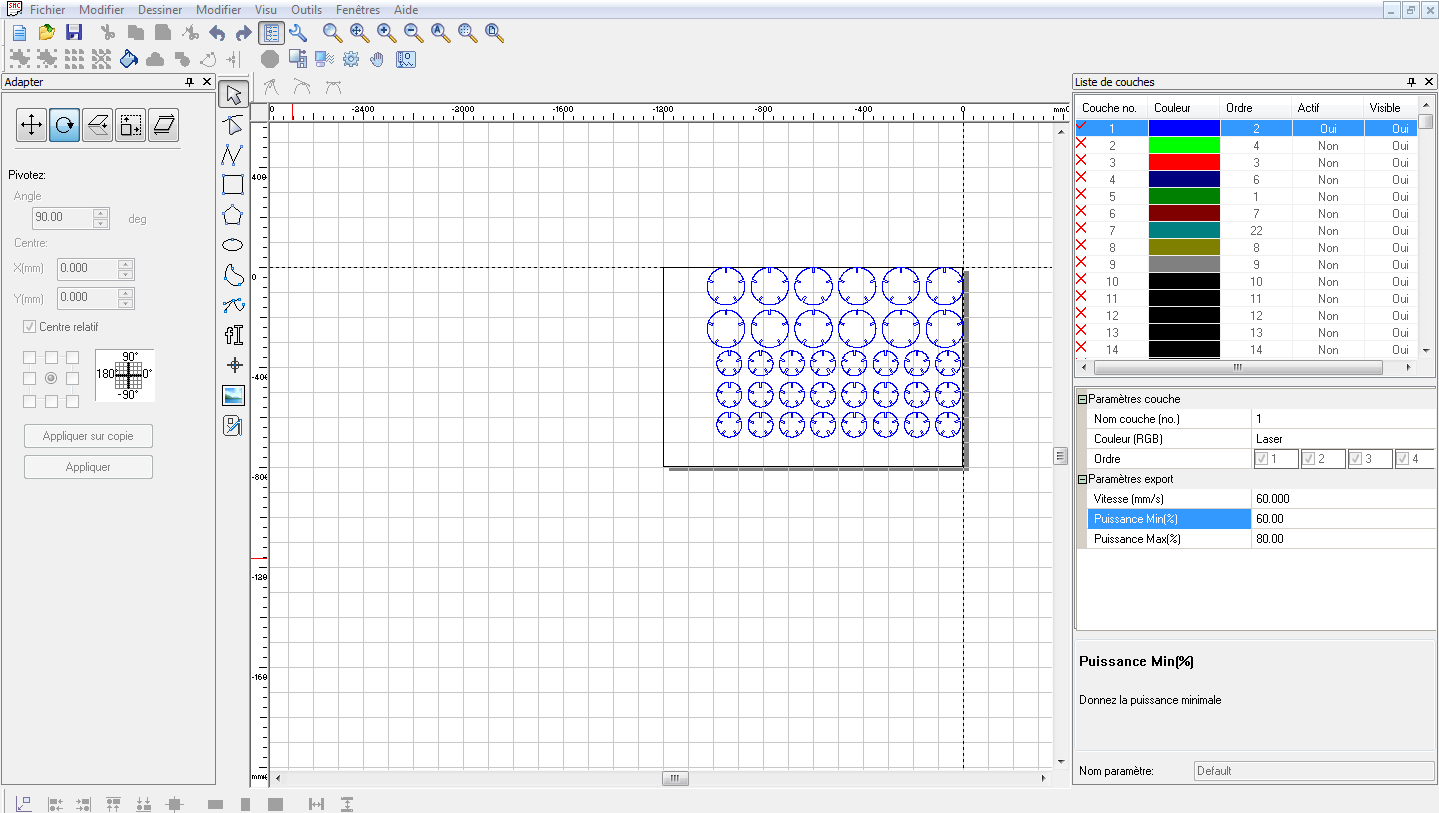Redo with the right curved arrow icon

pyautogui.click(x=243, y=33)
